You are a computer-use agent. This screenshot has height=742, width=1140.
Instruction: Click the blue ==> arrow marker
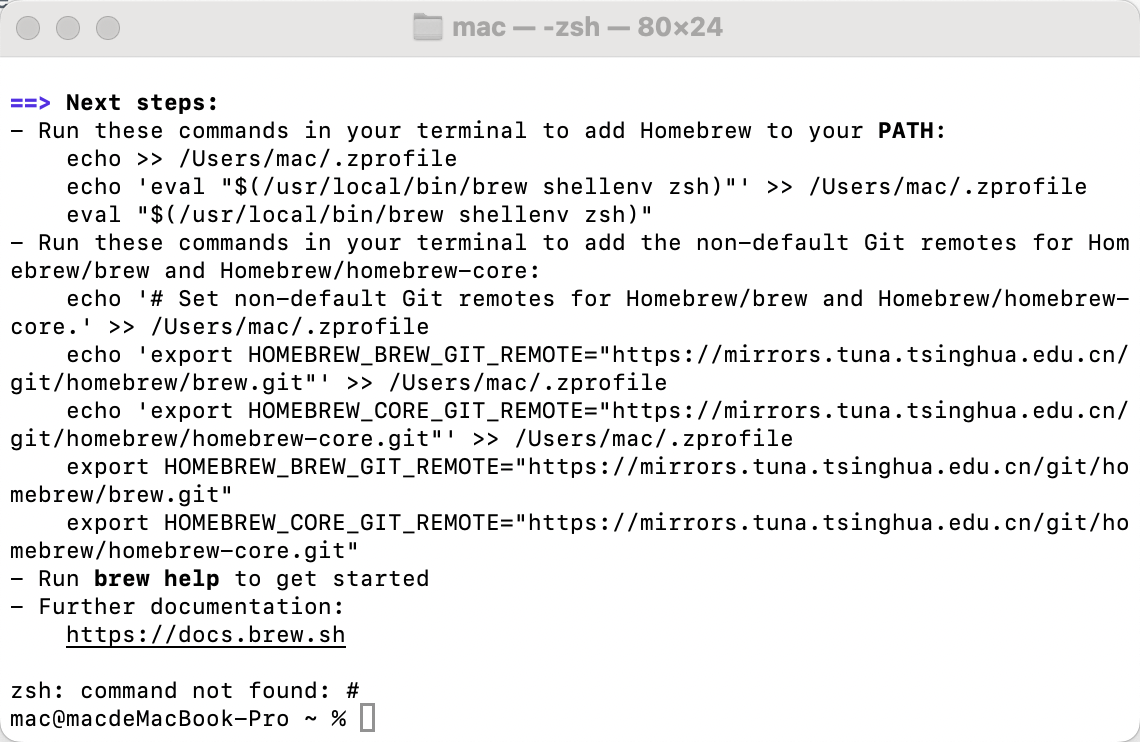(x=30, y=103)
